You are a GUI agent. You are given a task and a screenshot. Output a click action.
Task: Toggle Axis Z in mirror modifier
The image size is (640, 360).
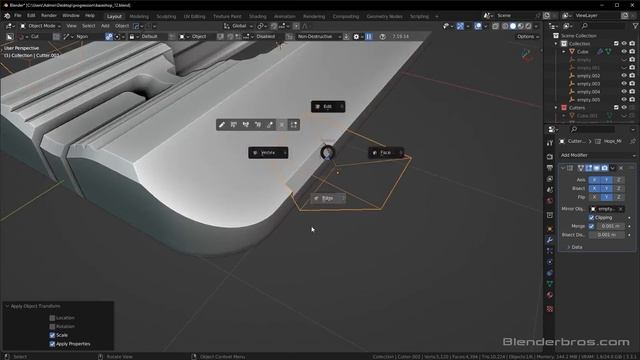click(619, 180)
